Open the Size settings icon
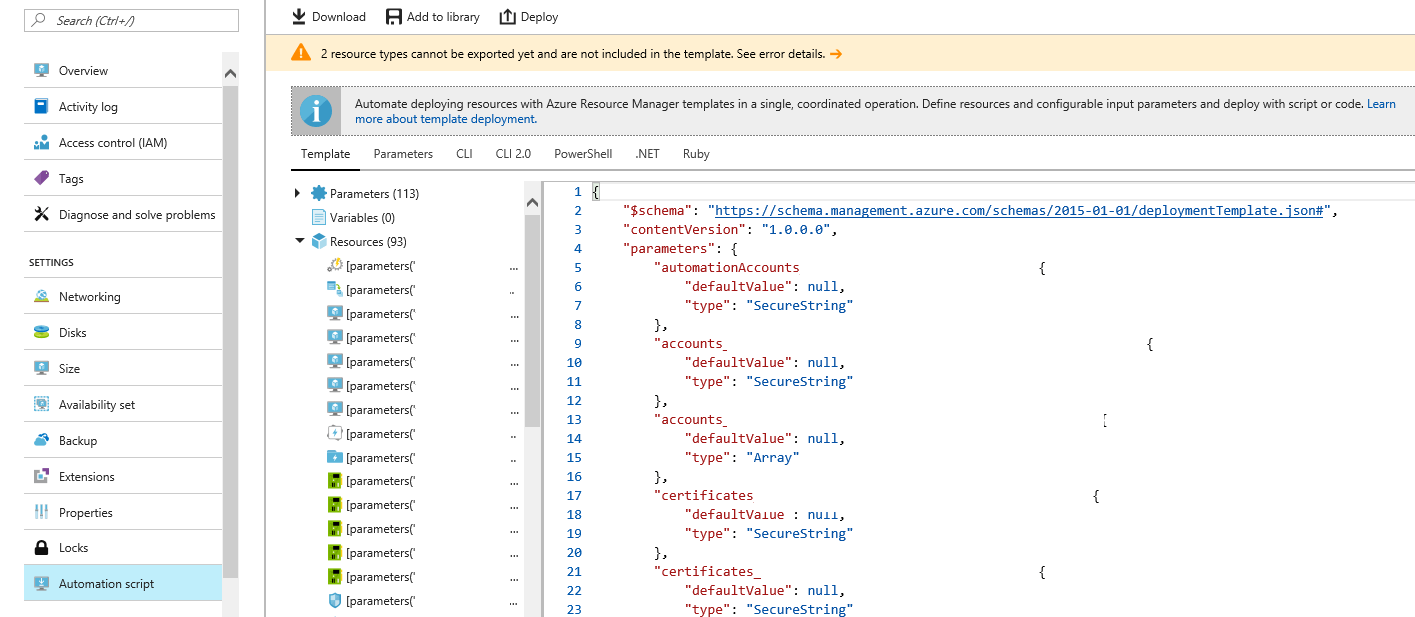This screenshot has height=617, width=1415. 41,368
